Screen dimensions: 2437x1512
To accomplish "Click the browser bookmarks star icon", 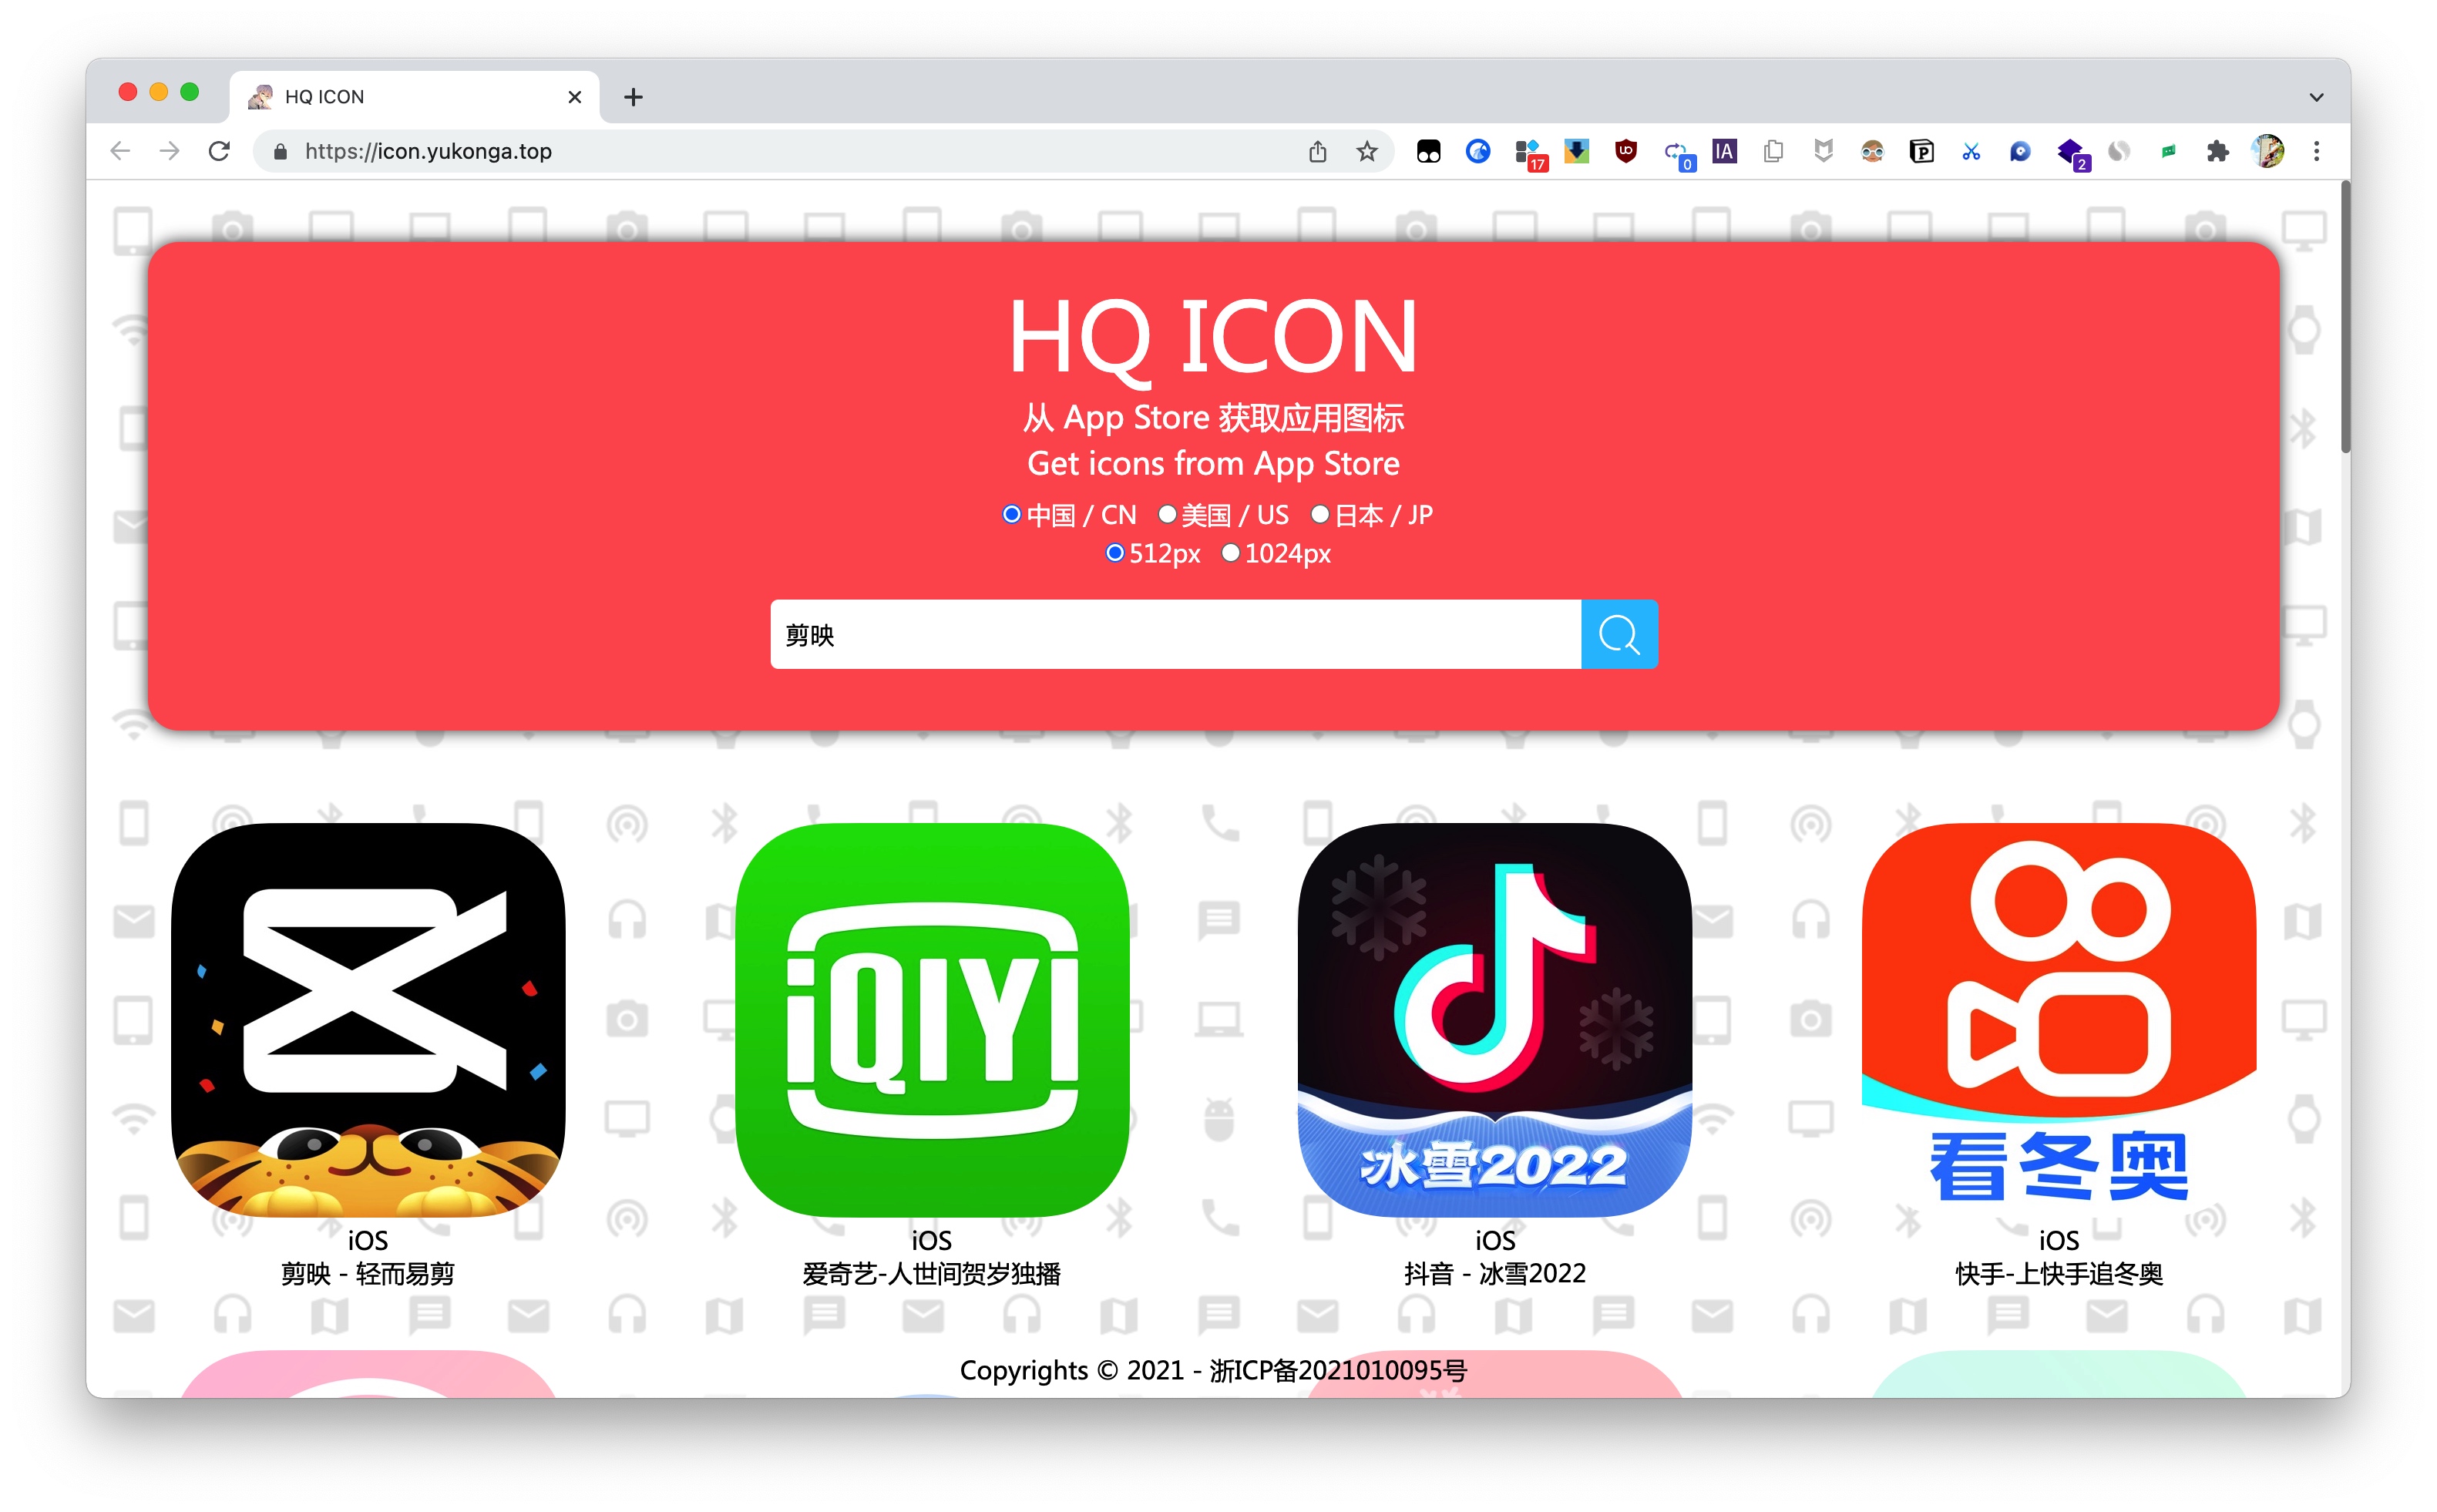I will [x=1364, y=152].
